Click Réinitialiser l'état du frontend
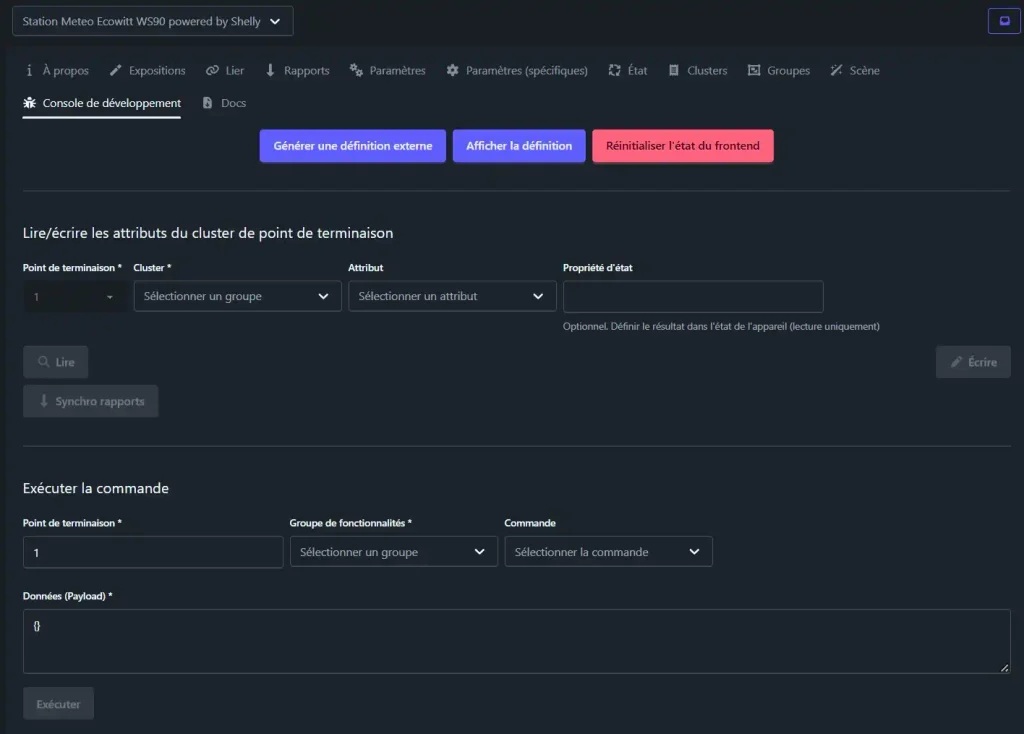This screenshot has height=734, width=1024. tap(682, 146)
